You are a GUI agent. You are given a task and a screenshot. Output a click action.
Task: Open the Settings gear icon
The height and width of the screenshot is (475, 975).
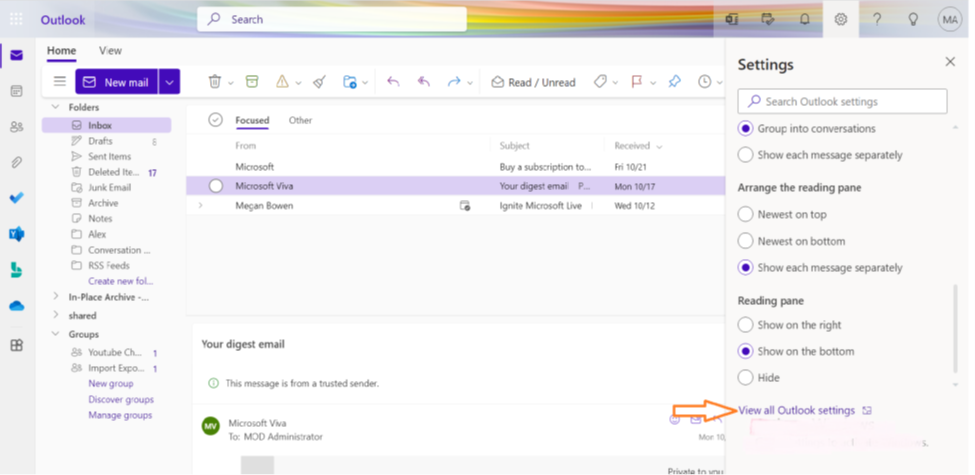(841, 19)
